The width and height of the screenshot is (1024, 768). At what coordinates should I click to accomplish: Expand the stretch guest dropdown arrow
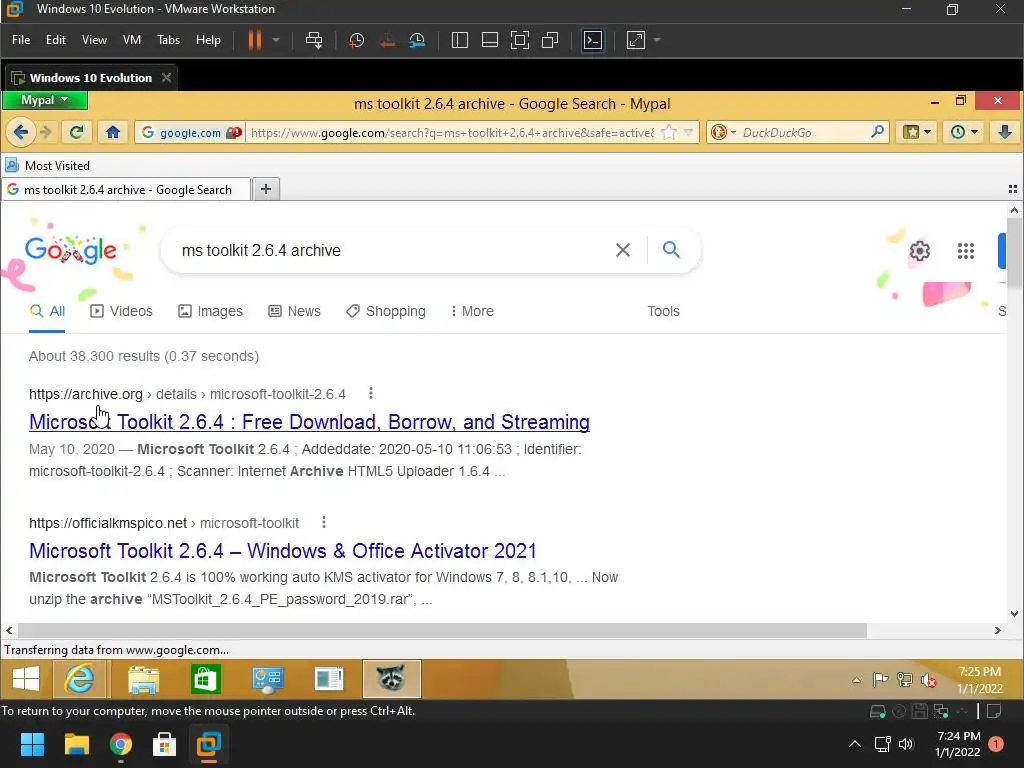coord(657,40)
